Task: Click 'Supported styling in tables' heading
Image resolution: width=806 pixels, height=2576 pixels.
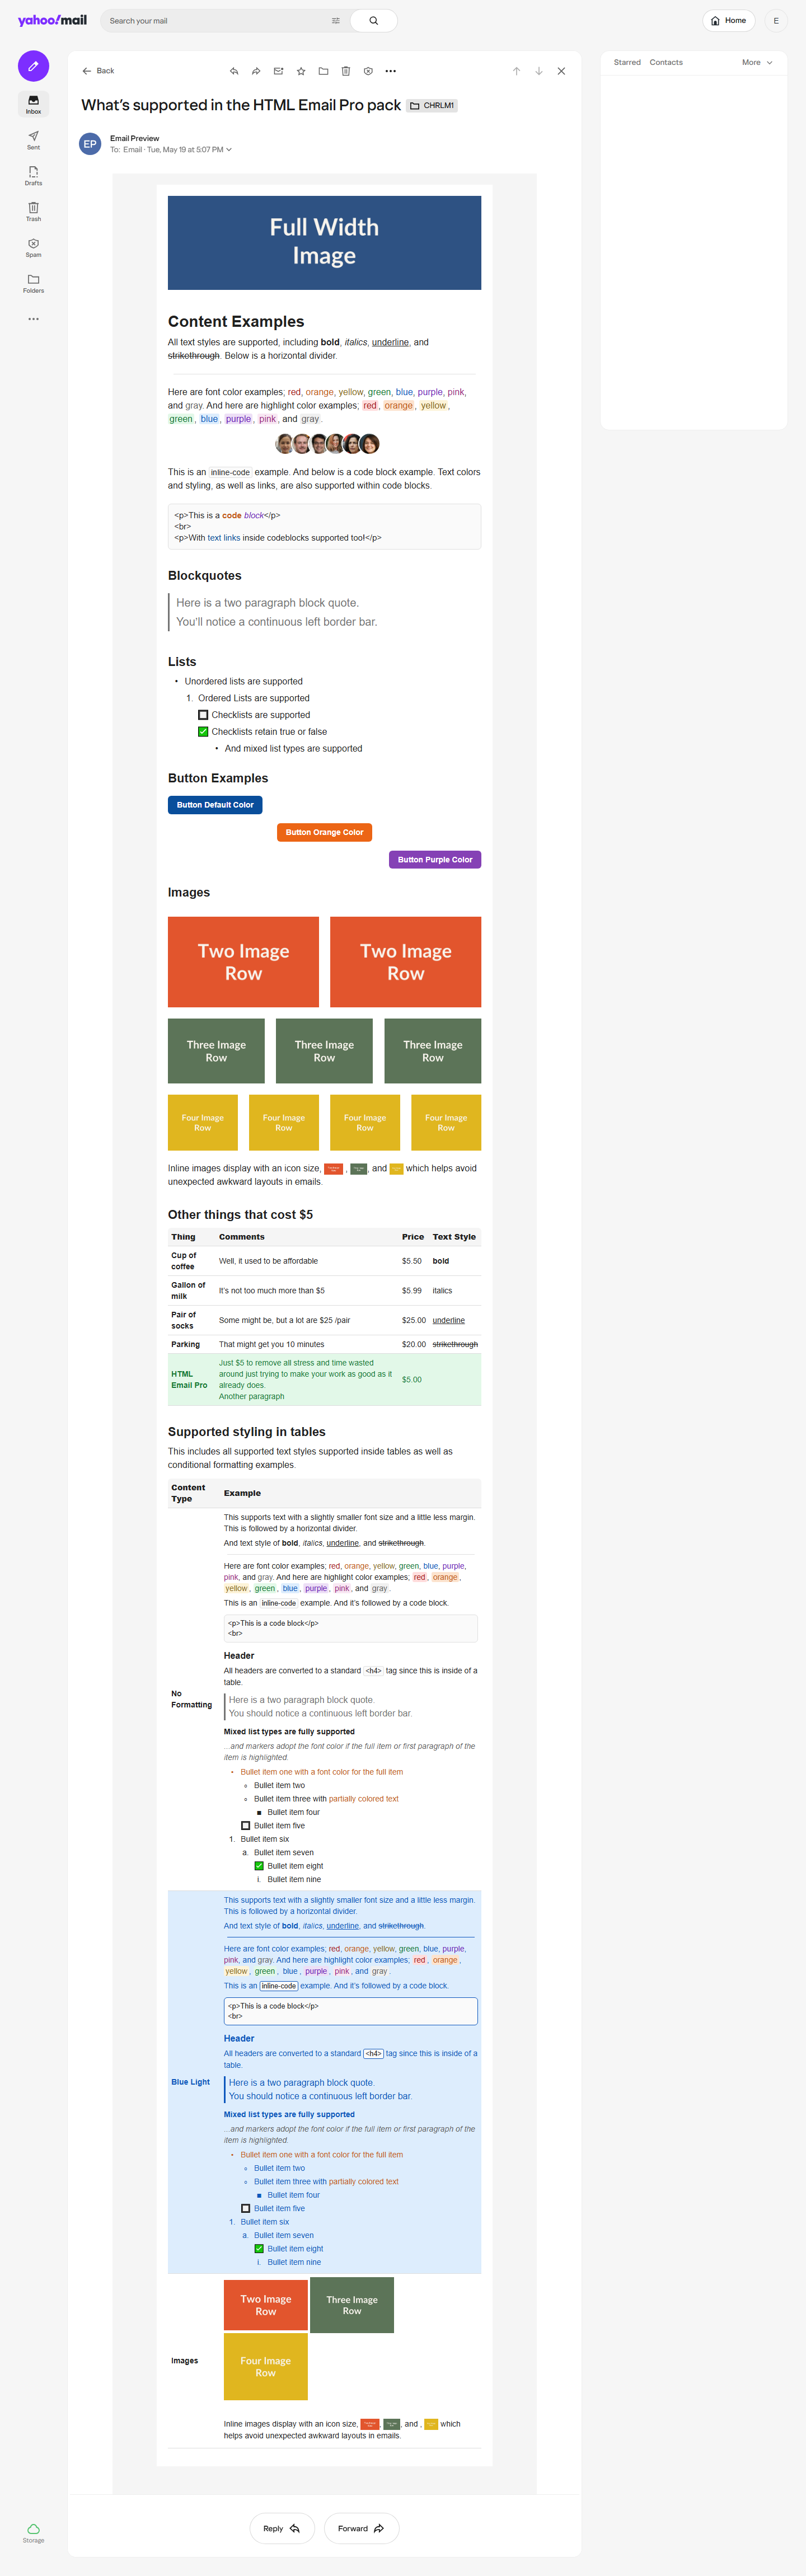Action: (247, 1432)
